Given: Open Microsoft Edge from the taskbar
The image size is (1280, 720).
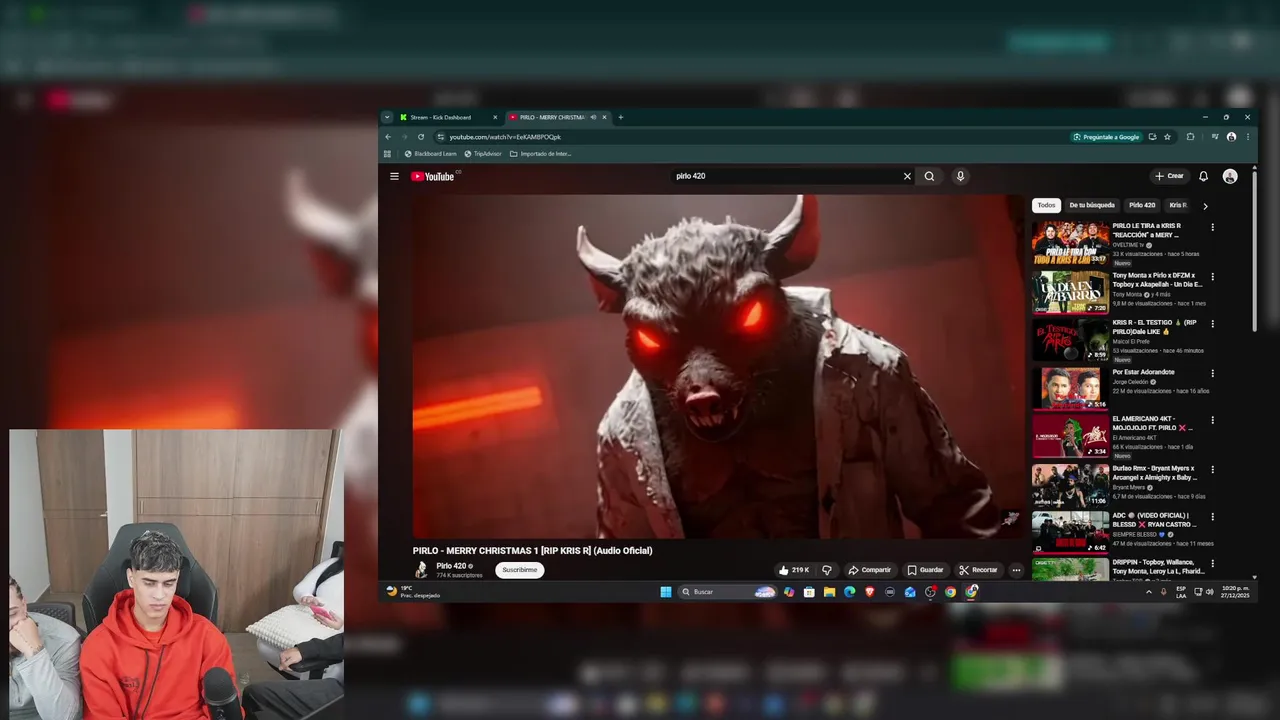Looking at the screenshot, I should [x=849, y=592].
